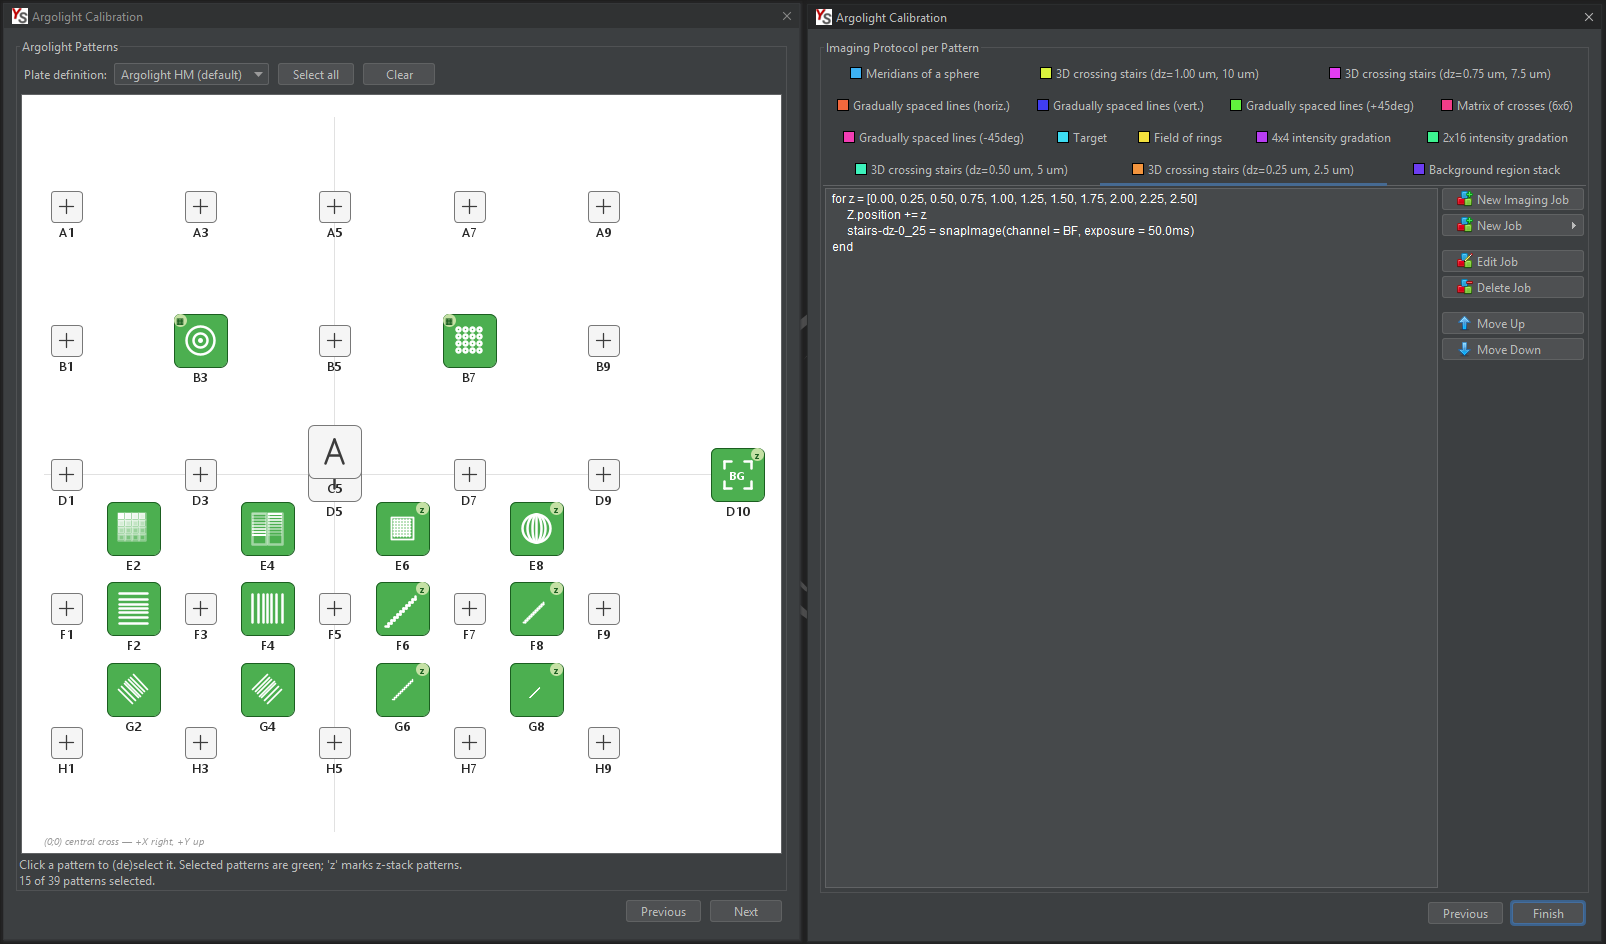This screenshot has width=1606, height=944.
Task: Toggle meridians of a sphere pattern E8
Action: tap(537, 529)
